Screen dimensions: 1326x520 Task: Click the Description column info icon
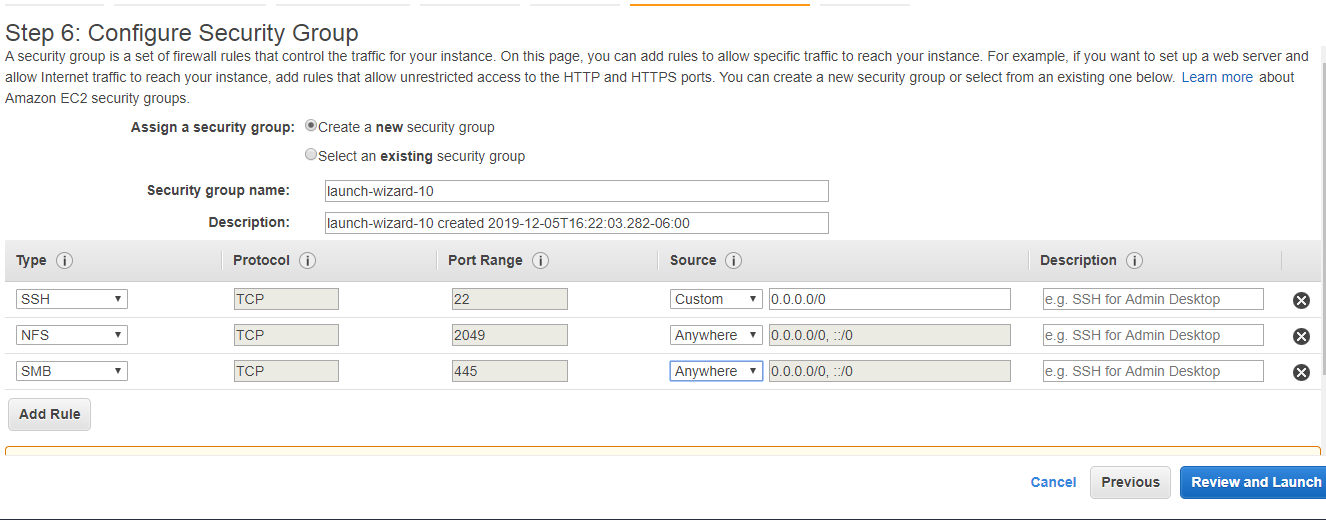pyautogui.click(x=1135, y=261)
